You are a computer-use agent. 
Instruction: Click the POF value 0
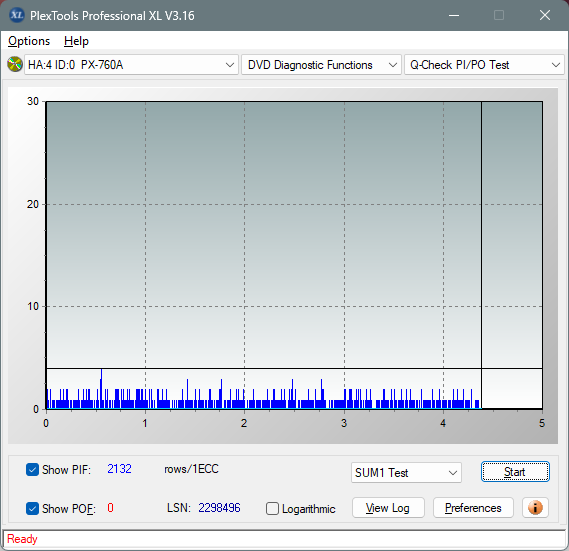point(110,507)
